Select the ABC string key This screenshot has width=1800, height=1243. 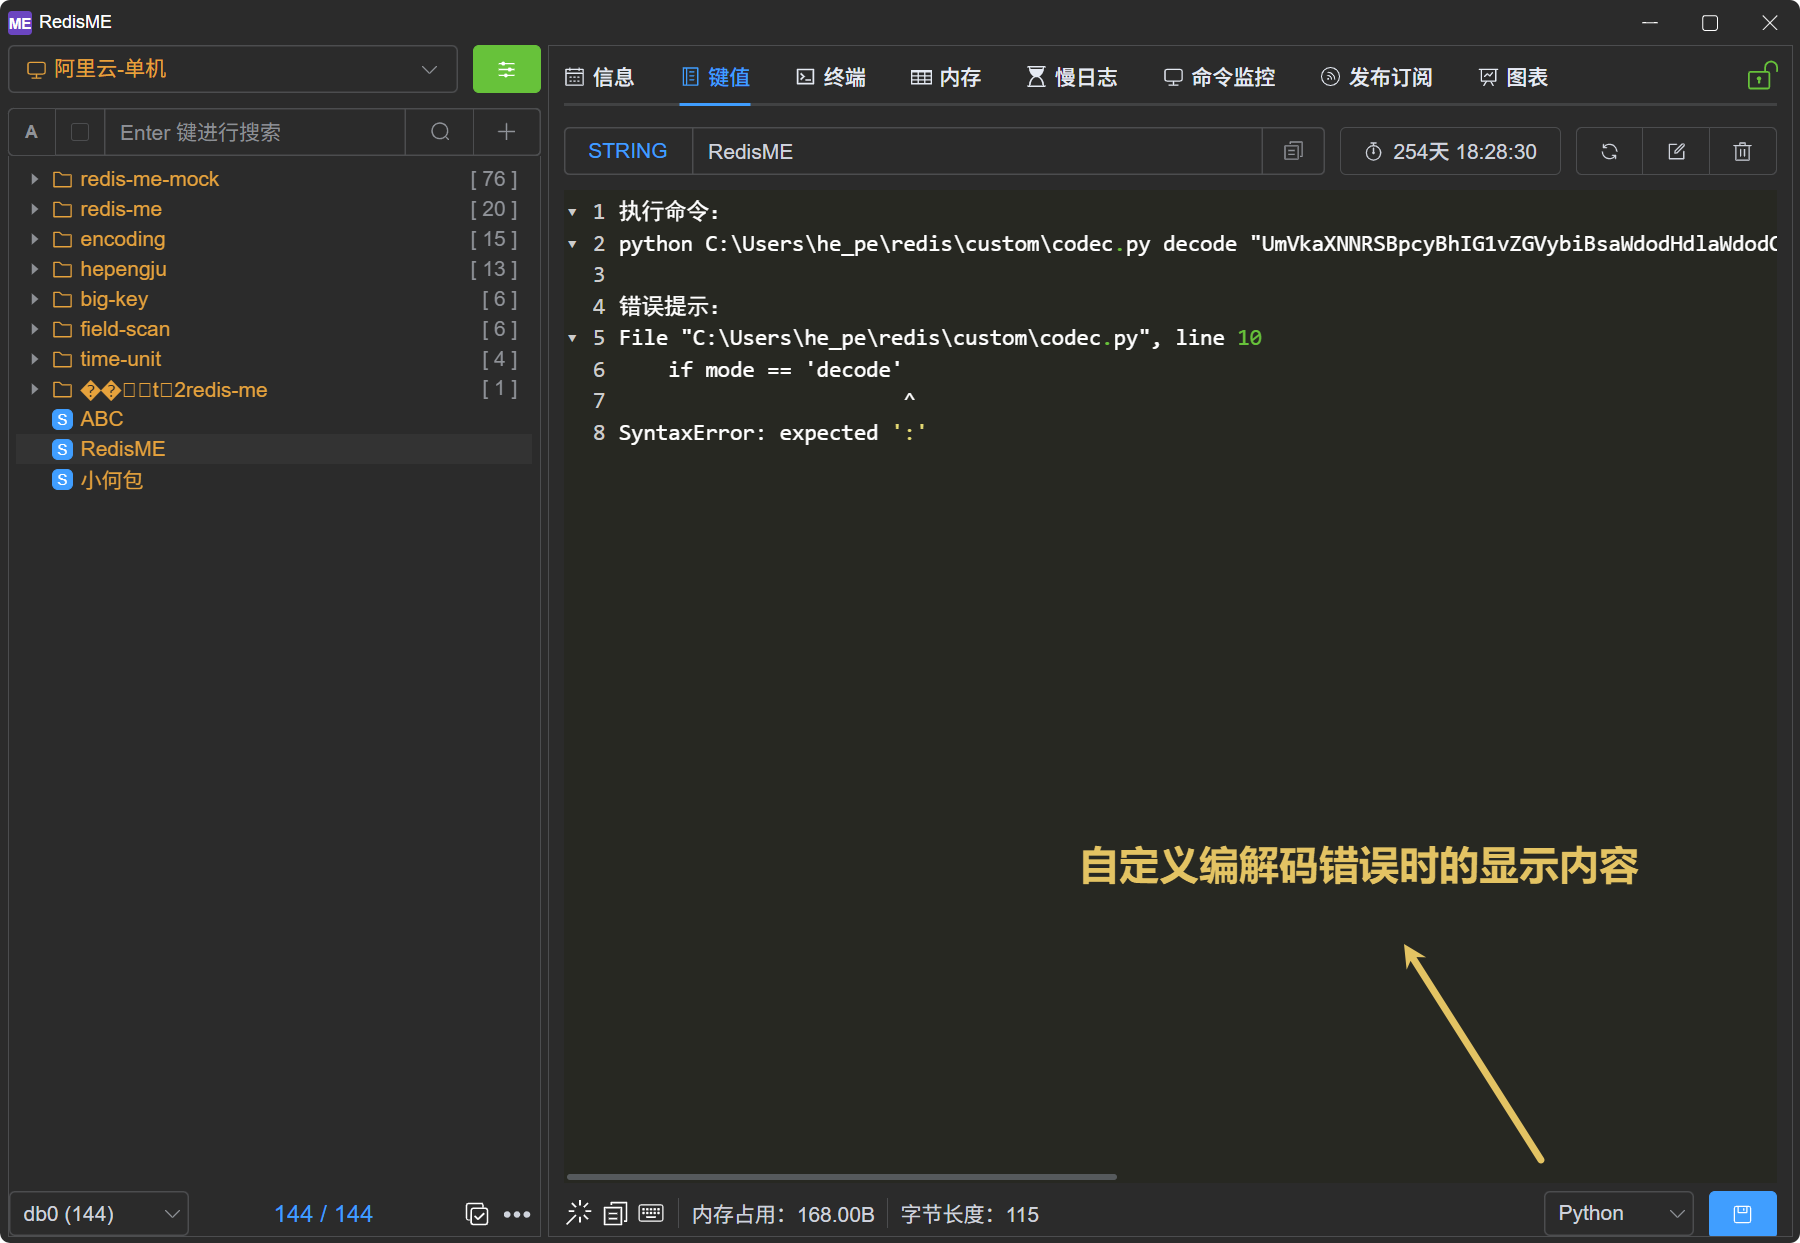(x=274, y=419)
